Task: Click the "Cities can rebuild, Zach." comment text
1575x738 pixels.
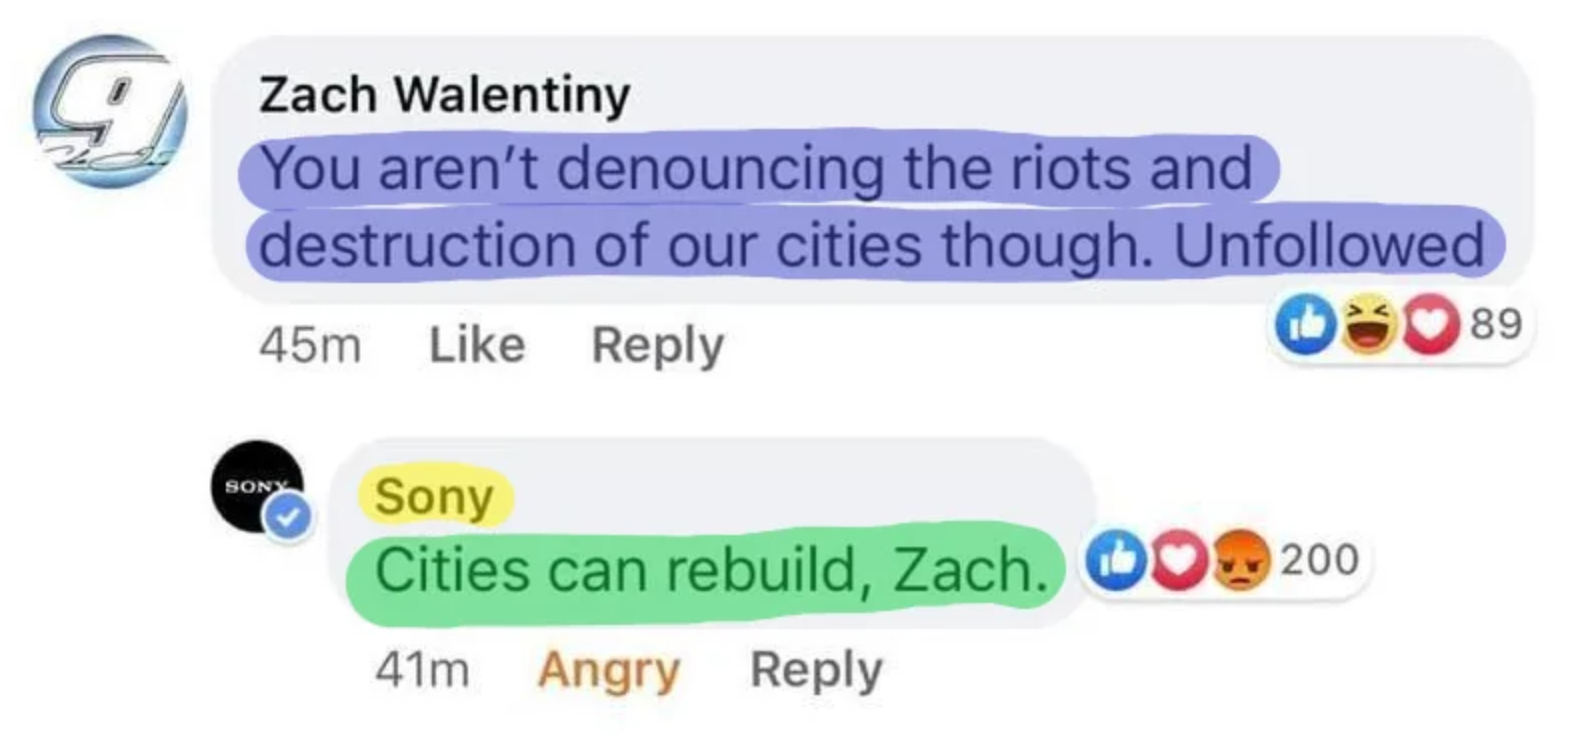Action: point(703,571)
